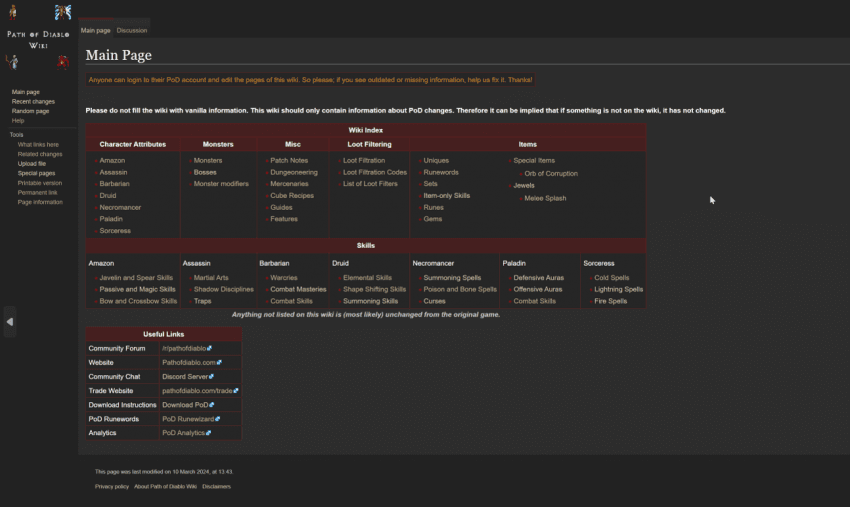Open the /r/pathofdiablo community forum link
850x507 pixels.
pos(186,349)
